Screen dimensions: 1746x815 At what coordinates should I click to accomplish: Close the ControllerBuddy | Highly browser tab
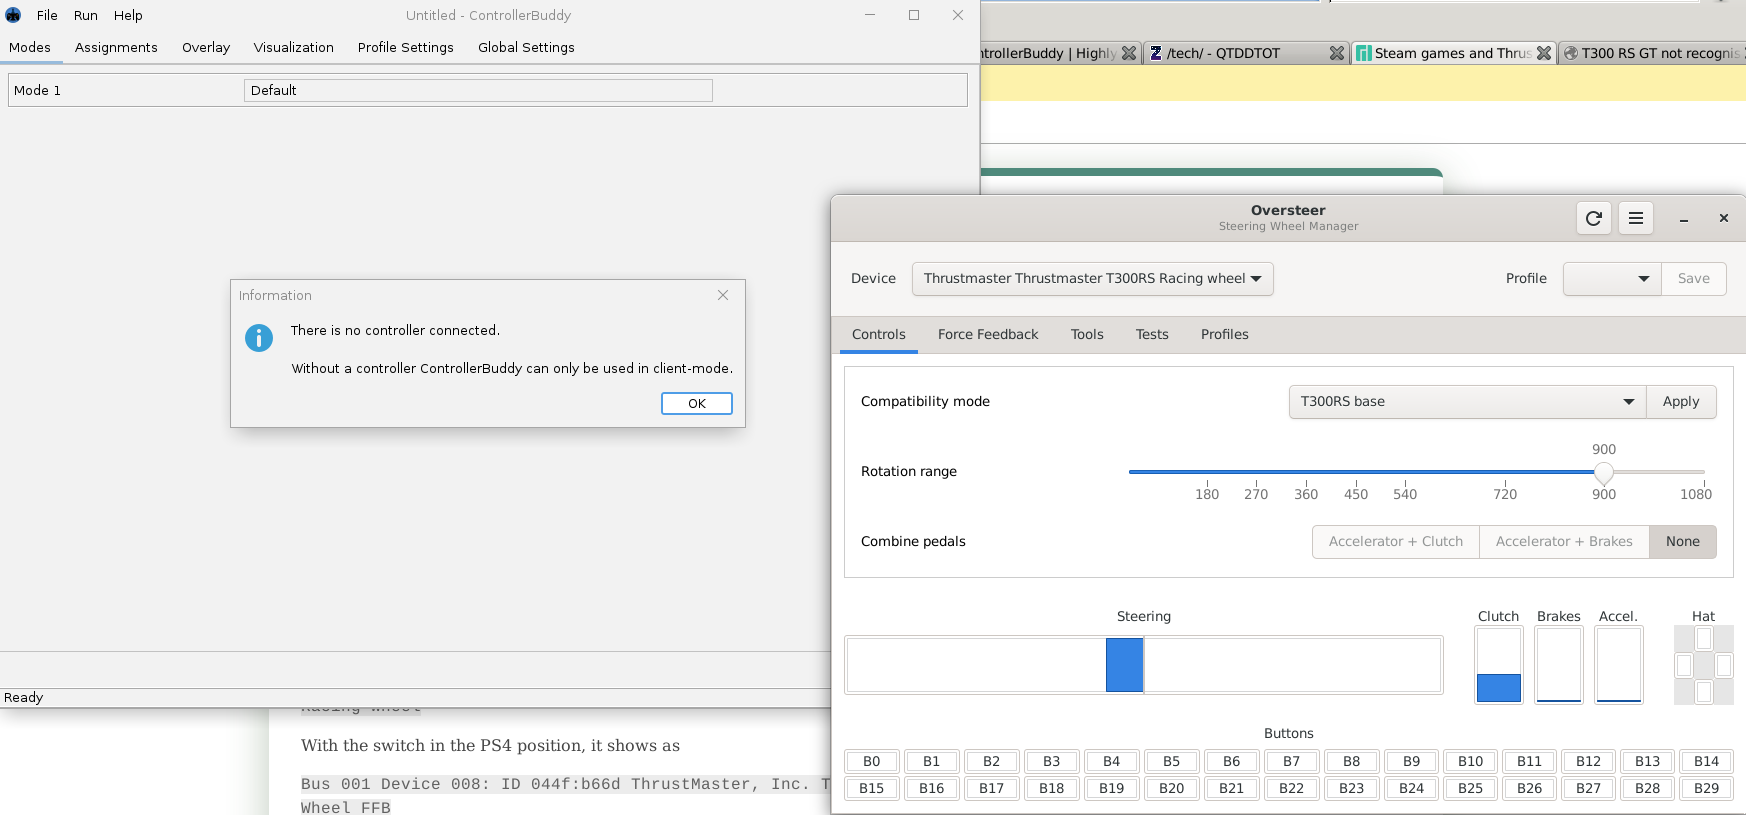tap(1129, 53)
